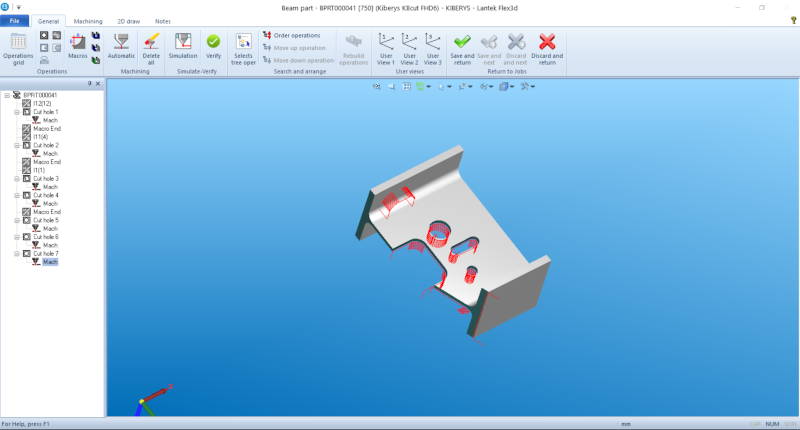The image size is (800, 430).
Task: Run Automatic machining
Action: tap(121, 46)
